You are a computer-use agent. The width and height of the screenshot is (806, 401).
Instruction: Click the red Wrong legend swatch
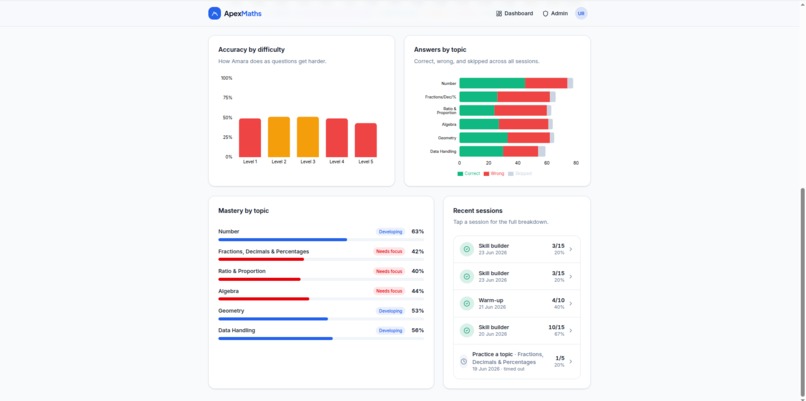(486, 174)
